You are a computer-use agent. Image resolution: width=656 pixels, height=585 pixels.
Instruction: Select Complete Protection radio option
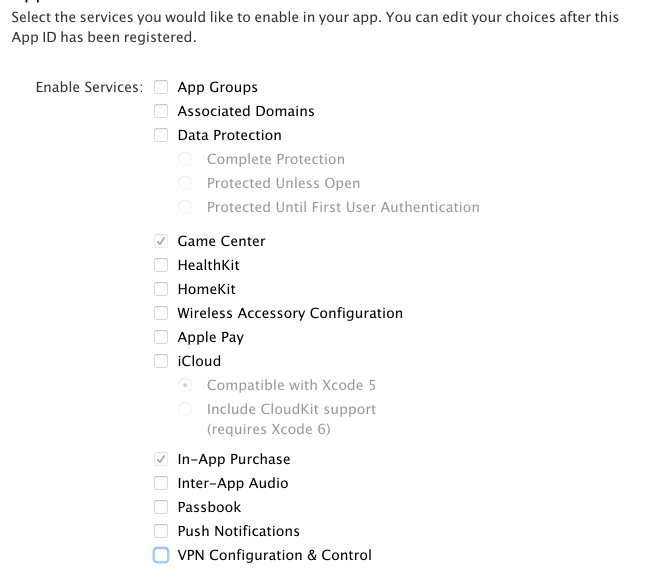pos(185,159)
